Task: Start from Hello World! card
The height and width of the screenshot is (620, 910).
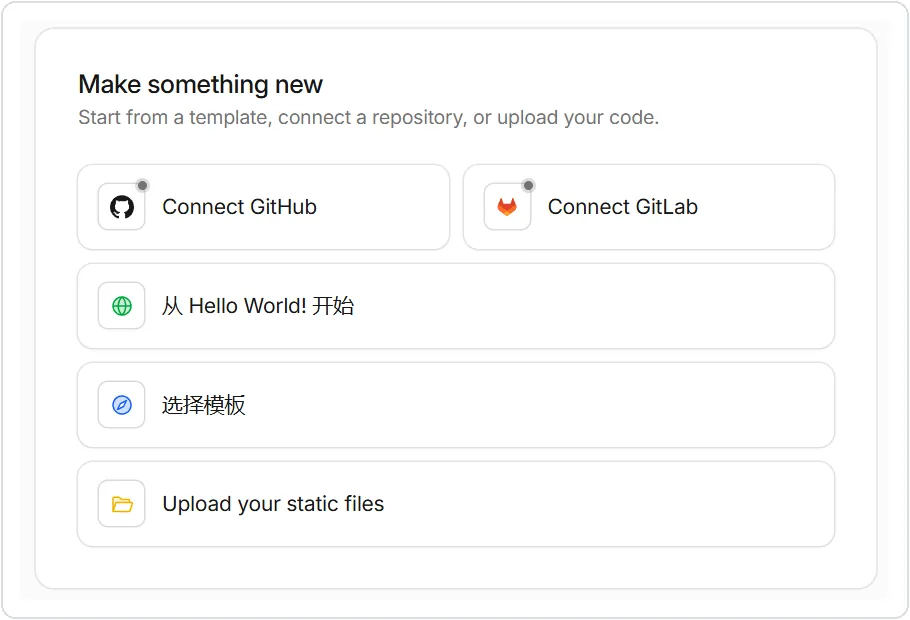Action: (456, 306)
